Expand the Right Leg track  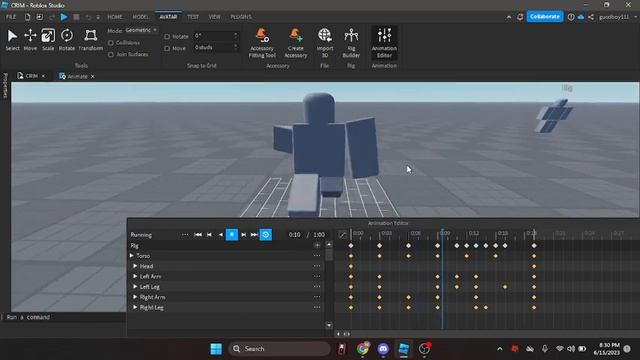click(x=135, y=307)
